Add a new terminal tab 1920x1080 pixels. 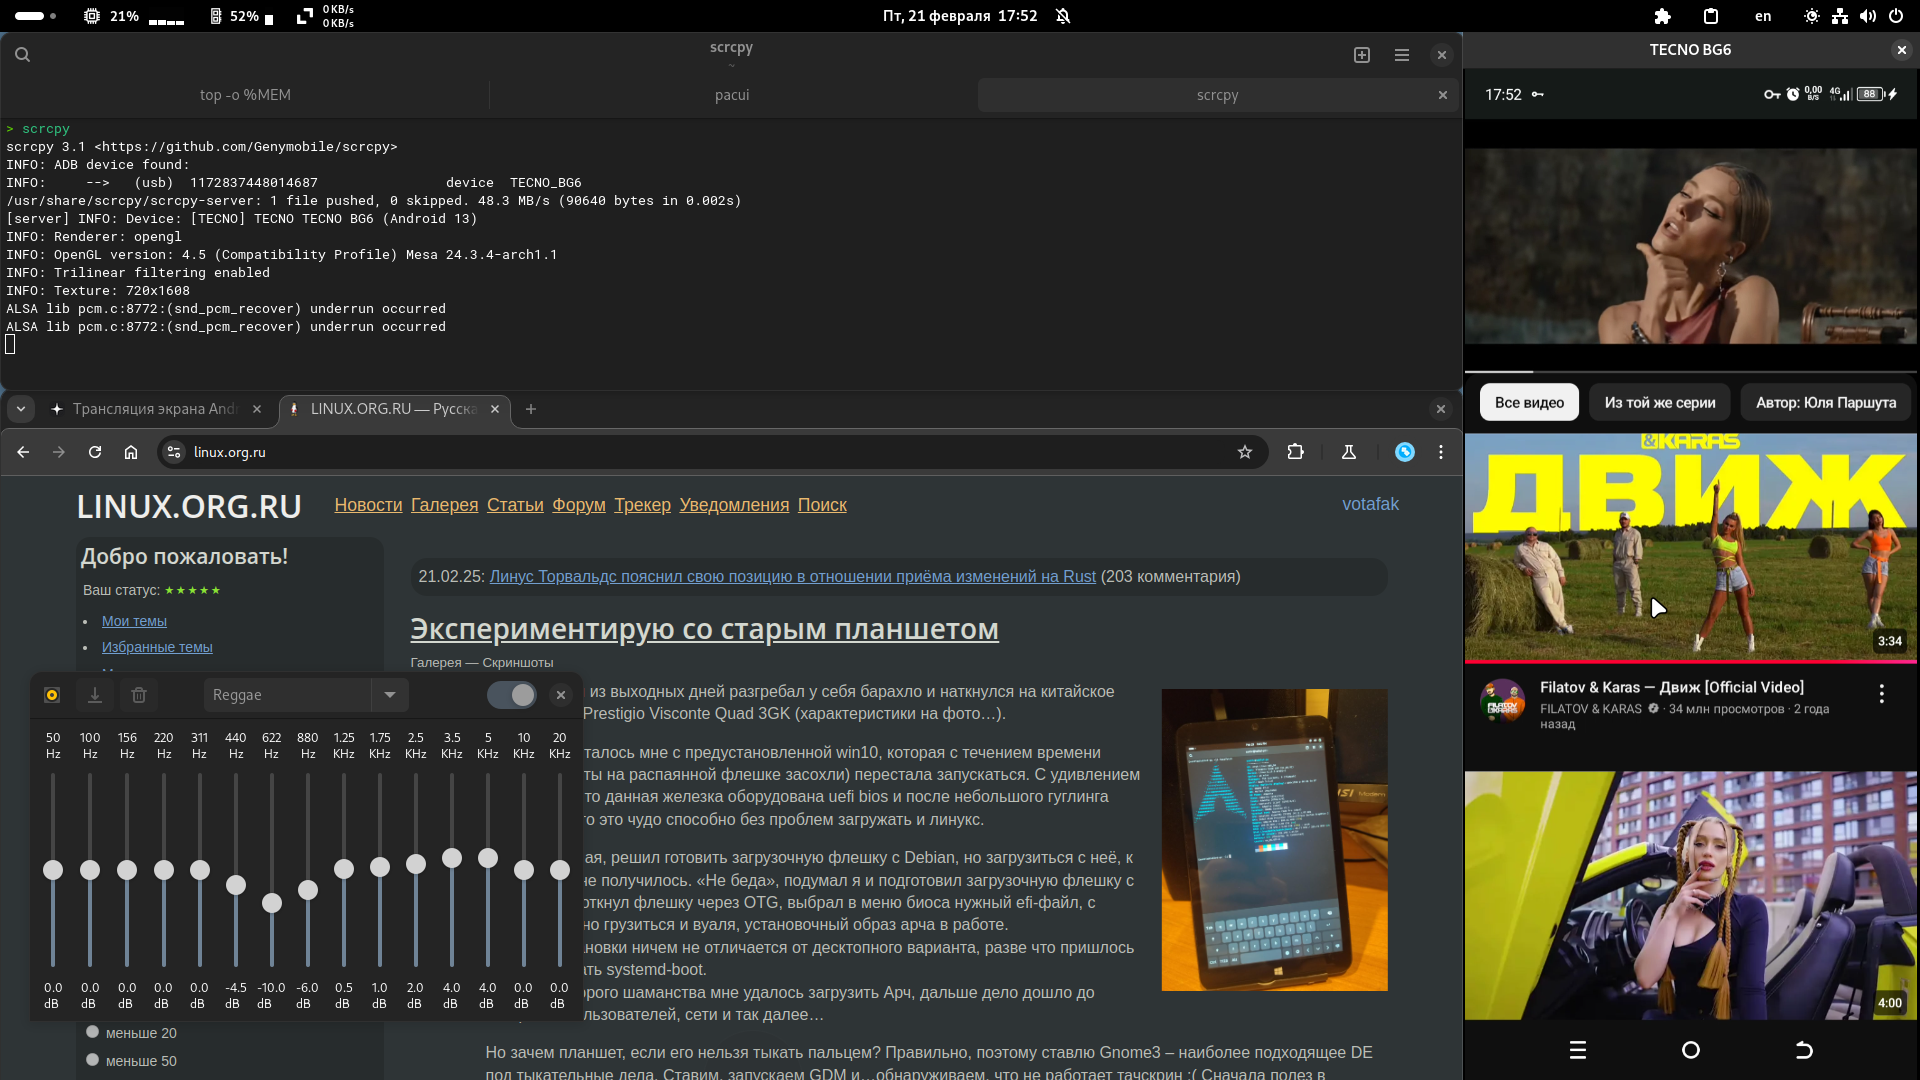[x=1362, y=55]
